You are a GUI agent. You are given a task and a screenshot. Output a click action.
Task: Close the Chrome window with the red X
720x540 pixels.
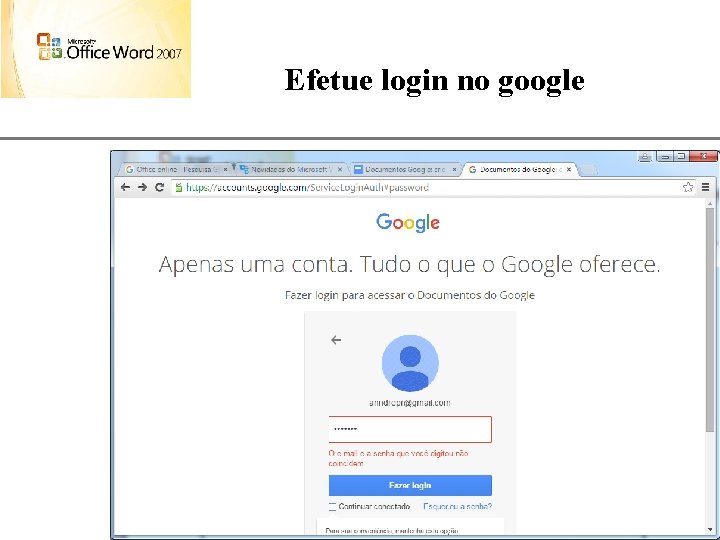(x=703, y=157)
